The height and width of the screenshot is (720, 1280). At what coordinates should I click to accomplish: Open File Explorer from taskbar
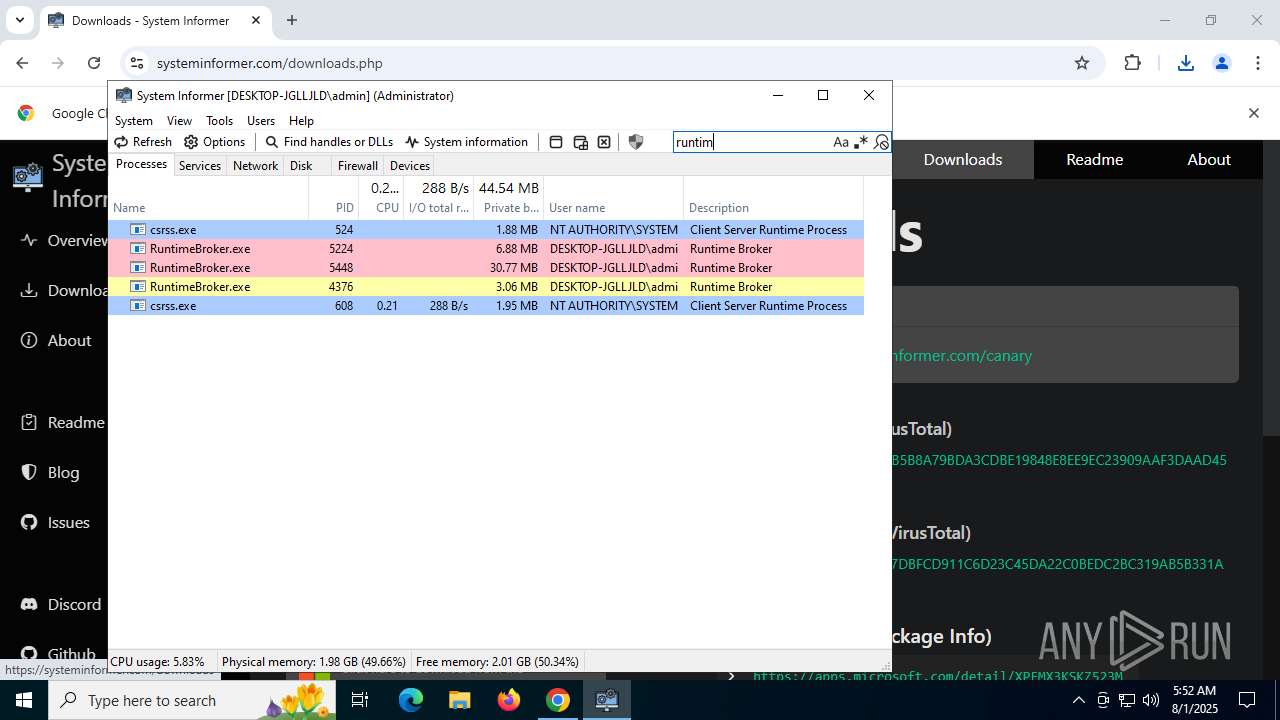pyautogui.click(x=459, y=700)
